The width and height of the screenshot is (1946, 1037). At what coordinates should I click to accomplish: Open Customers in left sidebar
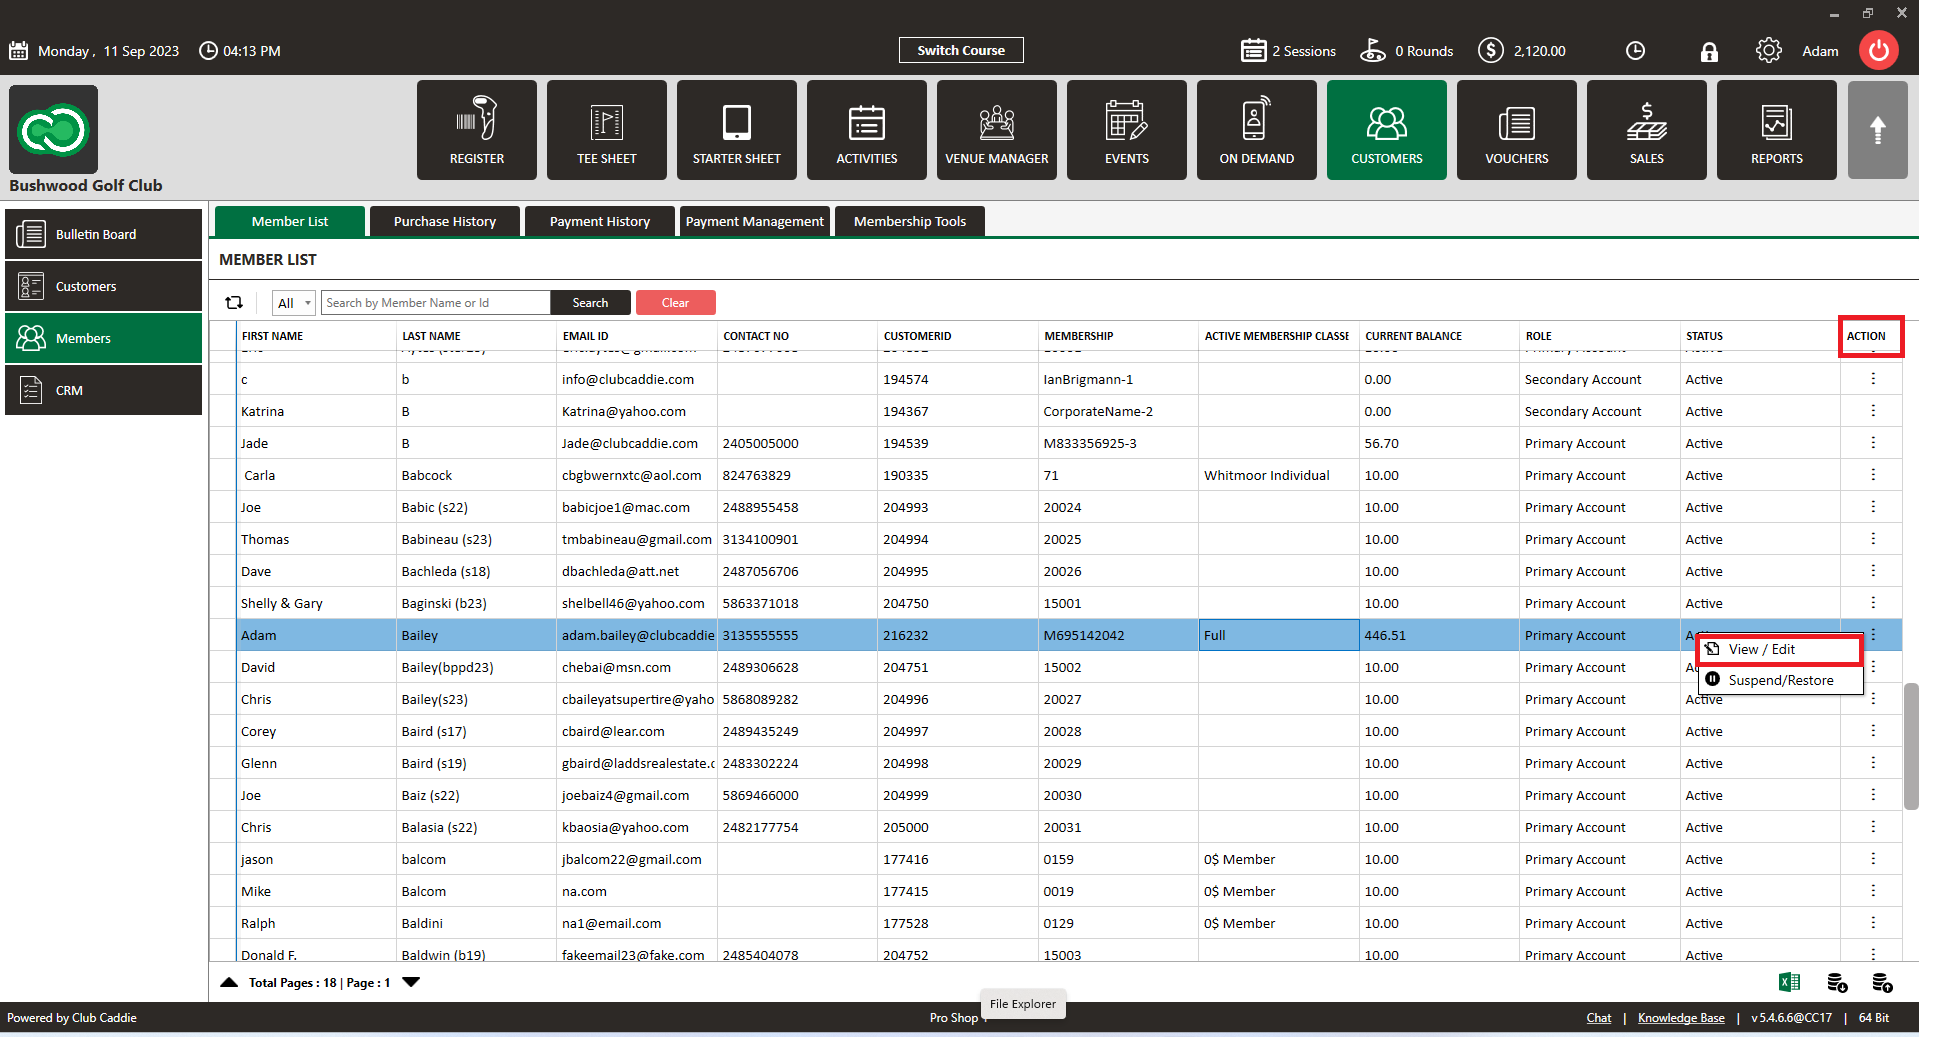pos(104,286)
